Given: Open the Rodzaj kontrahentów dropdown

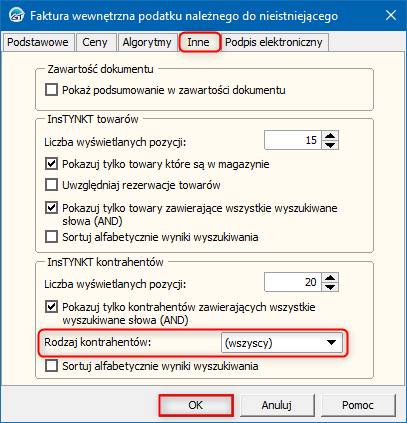Looking at the screenshot, I should tap(282, 343).
